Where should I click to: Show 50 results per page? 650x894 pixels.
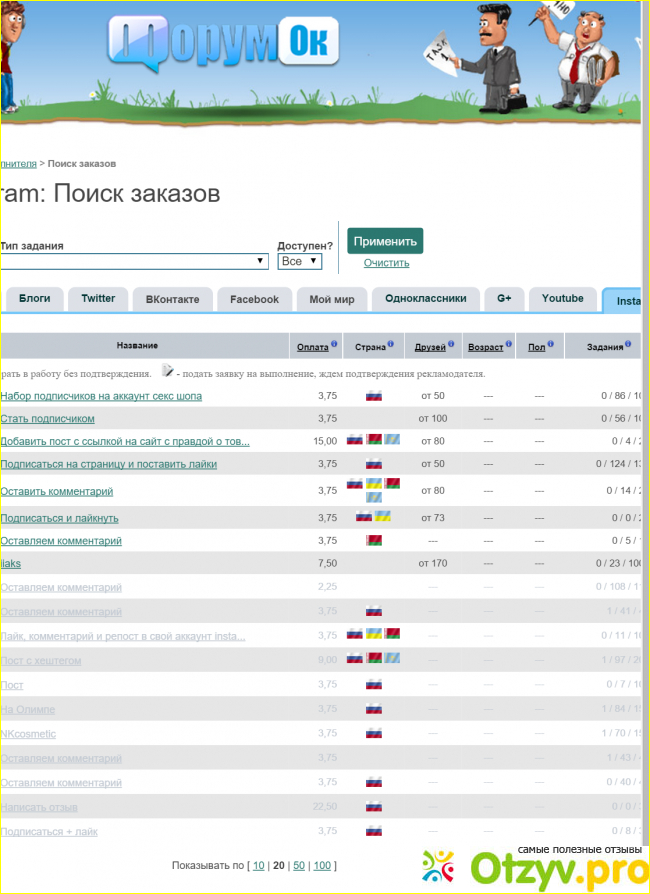pyautogui.click(x=298, y=865)
